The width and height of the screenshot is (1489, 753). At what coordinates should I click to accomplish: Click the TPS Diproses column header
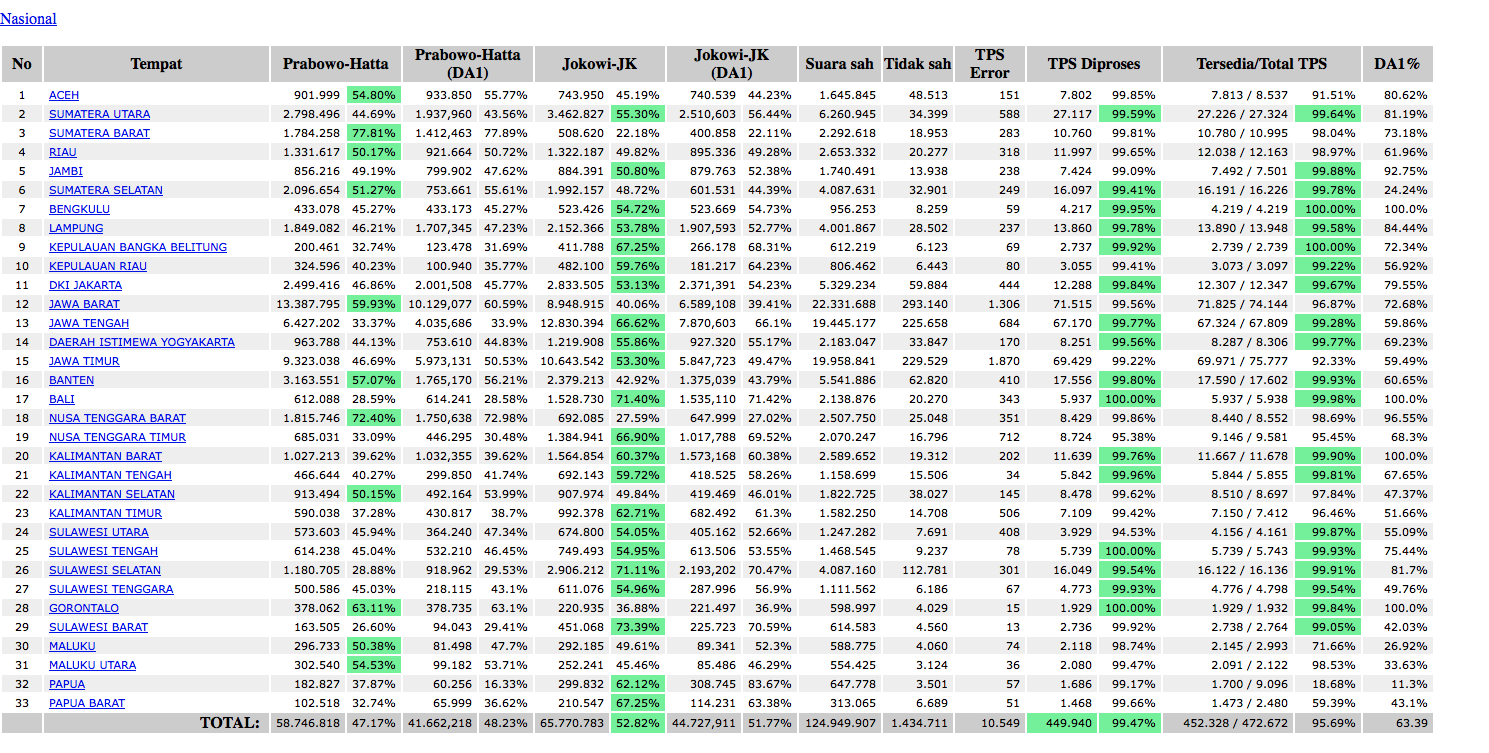pyautogui.click(x=1093, y=64)
